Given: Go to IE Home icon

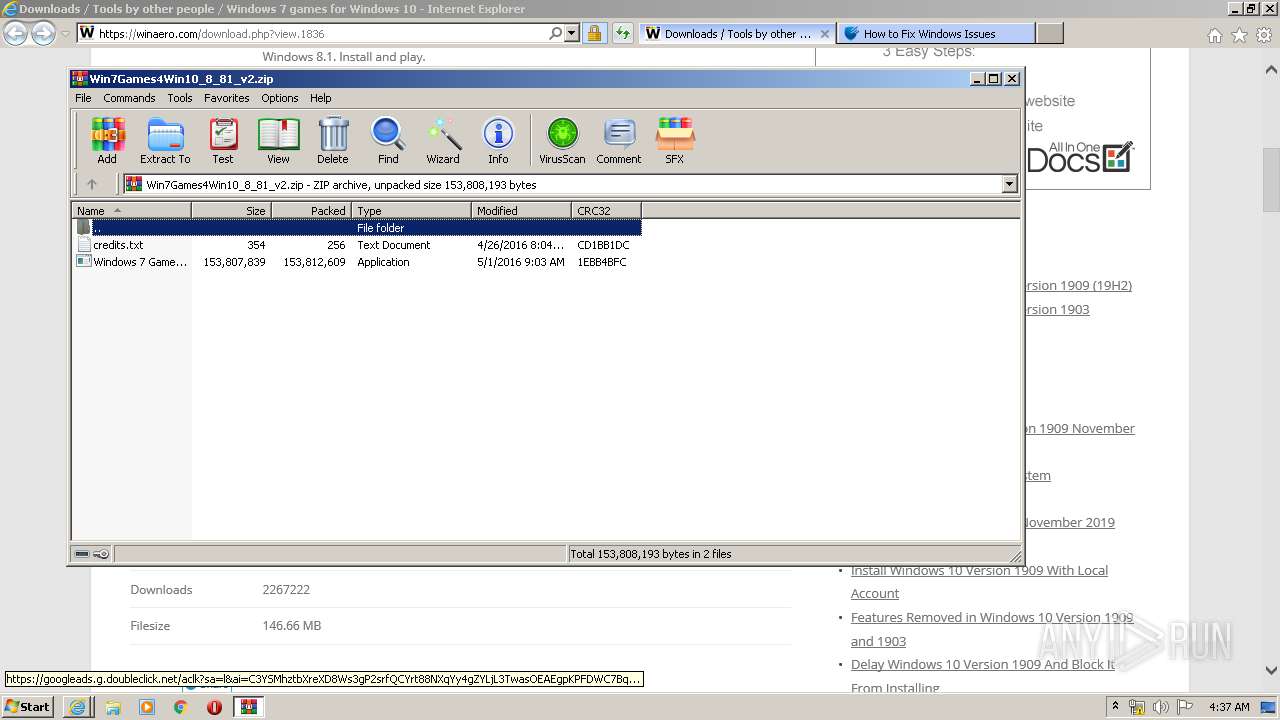Looking at the screenshot, I should click(1214, 35).
